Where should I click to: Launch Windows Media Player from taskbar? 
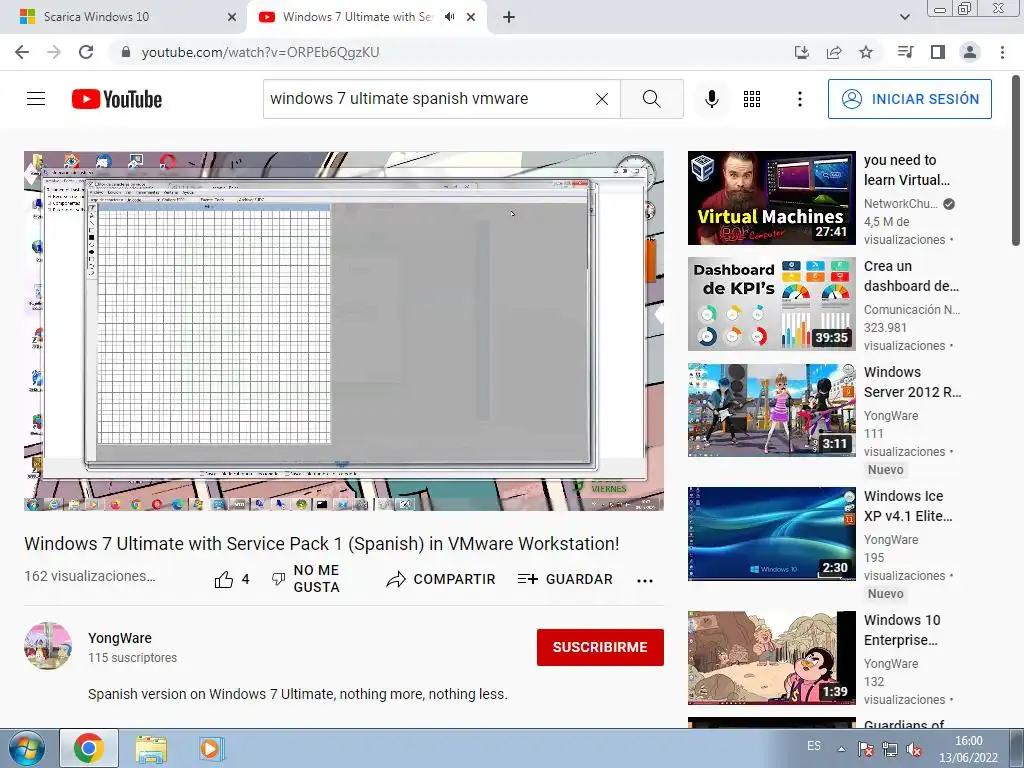tap(211, 748)
